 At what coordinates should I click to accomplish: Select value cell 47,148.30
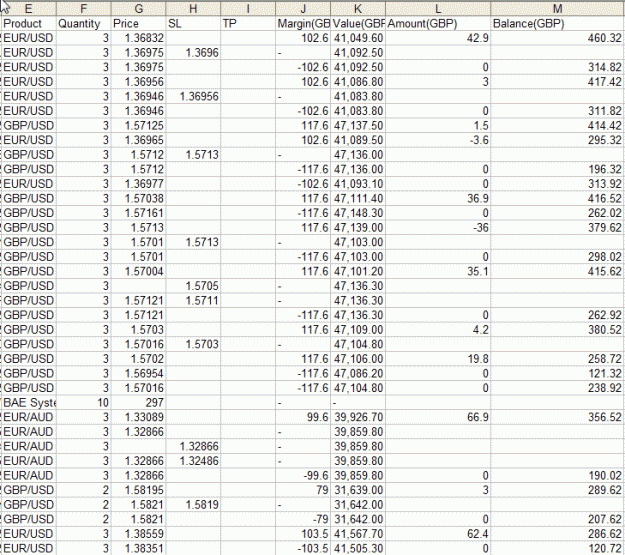[x=358, y=213]
